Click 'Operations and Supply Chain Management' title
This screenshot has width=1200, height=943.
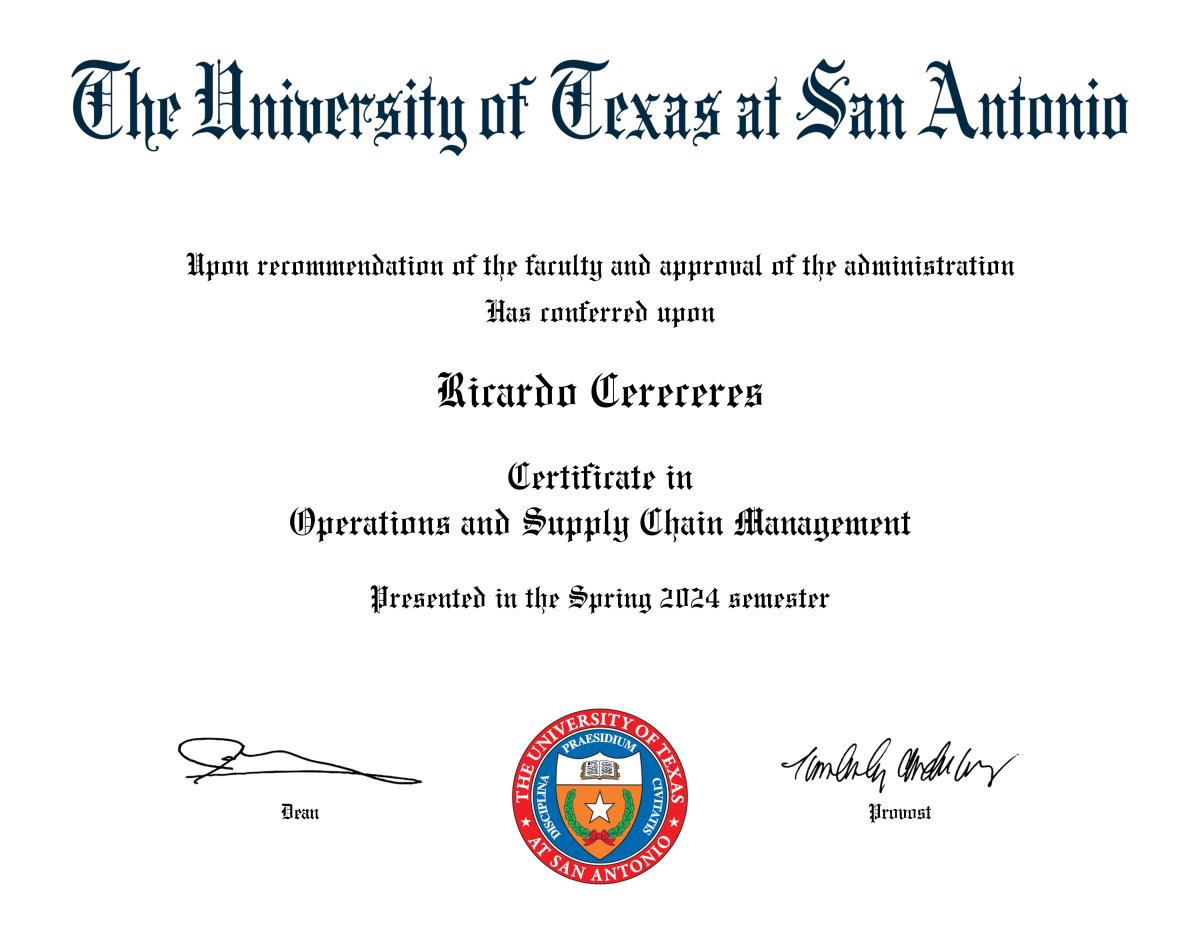(x=600, y=523)
